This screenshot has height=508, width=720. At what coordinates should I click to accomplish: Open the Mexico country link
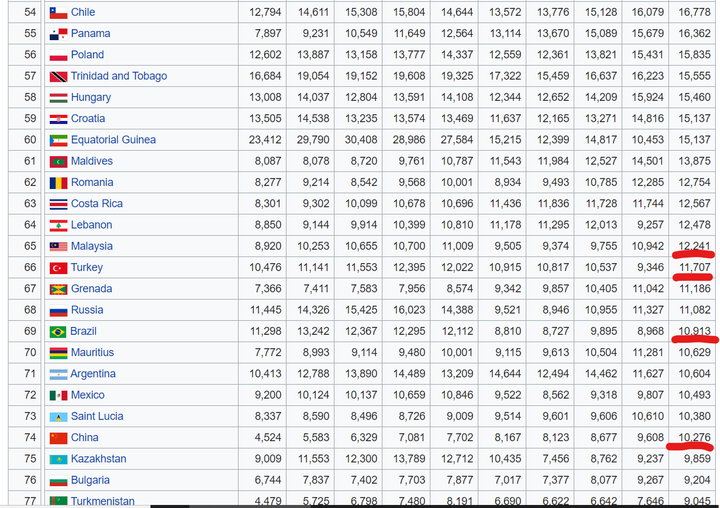point(88,395)
